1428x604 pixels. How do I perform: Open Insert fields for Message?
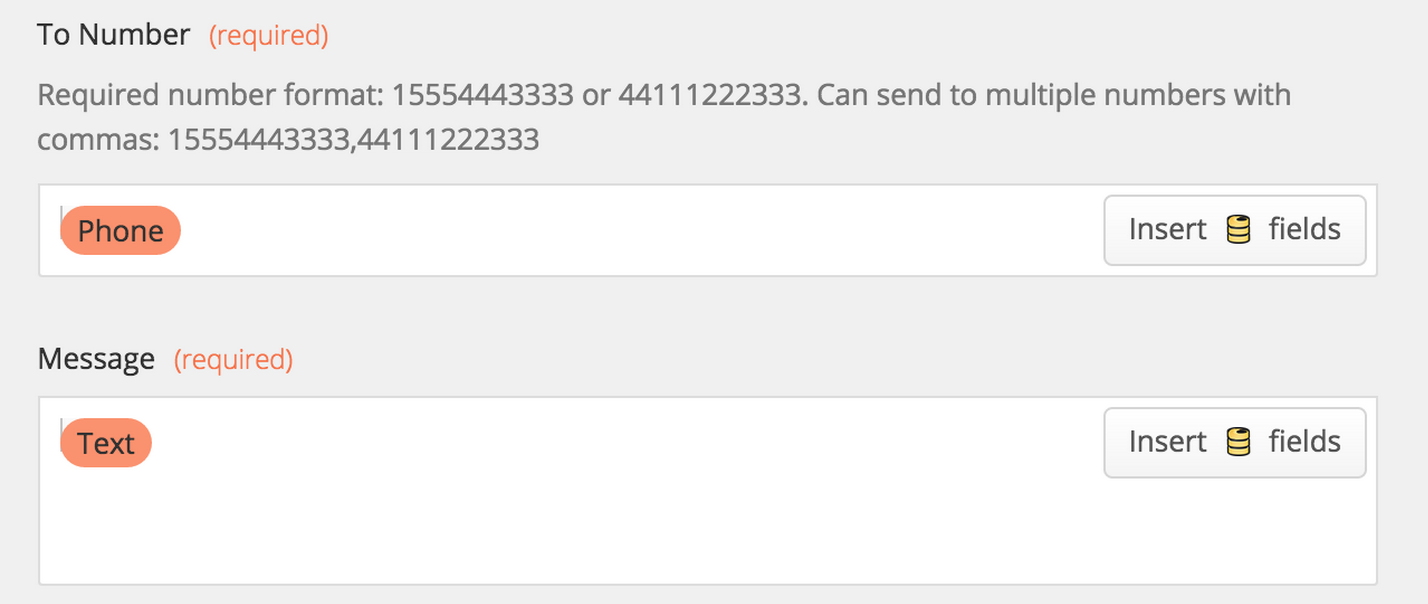1234,442
